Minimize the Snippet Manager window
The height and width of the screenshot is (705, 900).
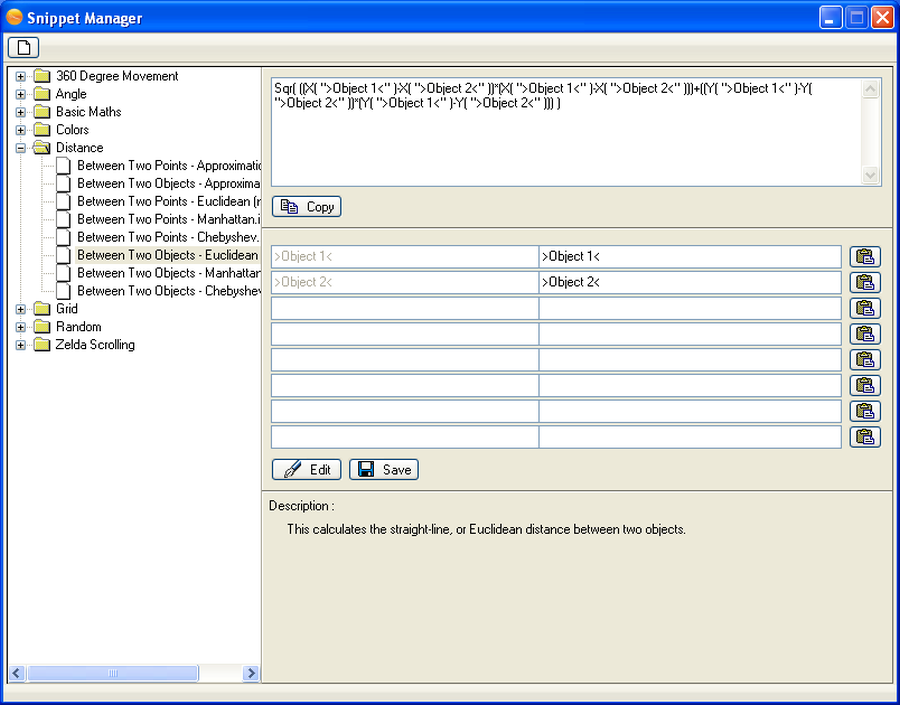click(831, 18)
